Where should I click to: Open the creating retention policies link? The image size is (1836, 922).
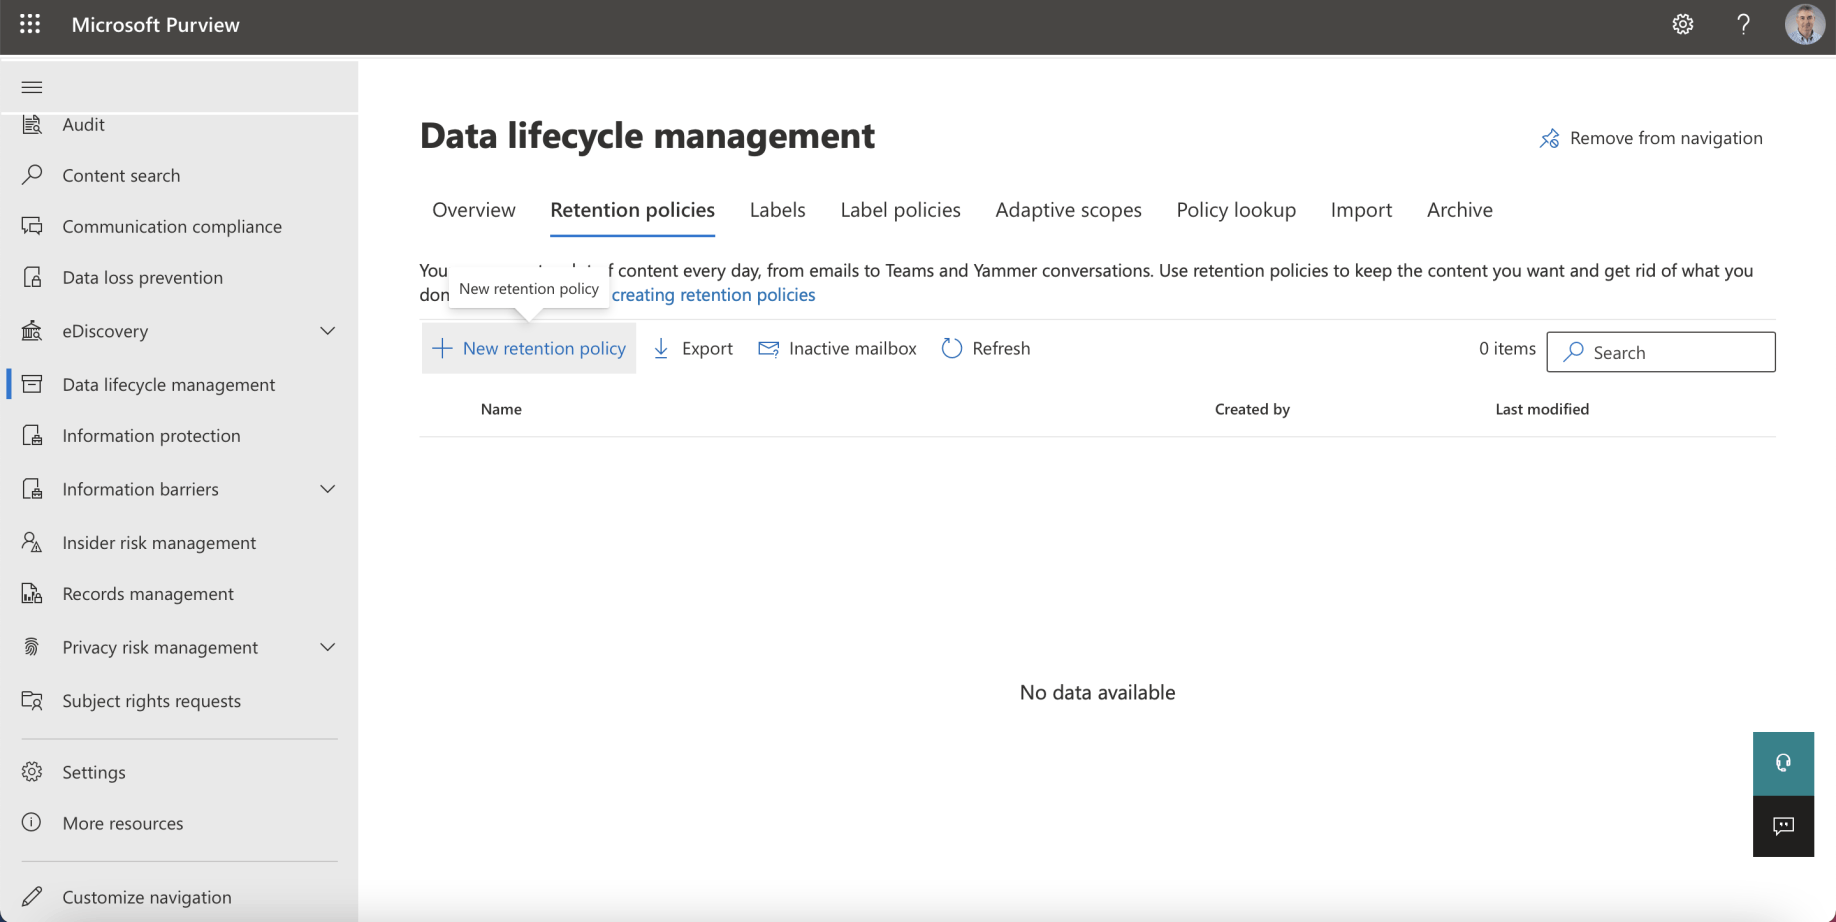(713, 295)
